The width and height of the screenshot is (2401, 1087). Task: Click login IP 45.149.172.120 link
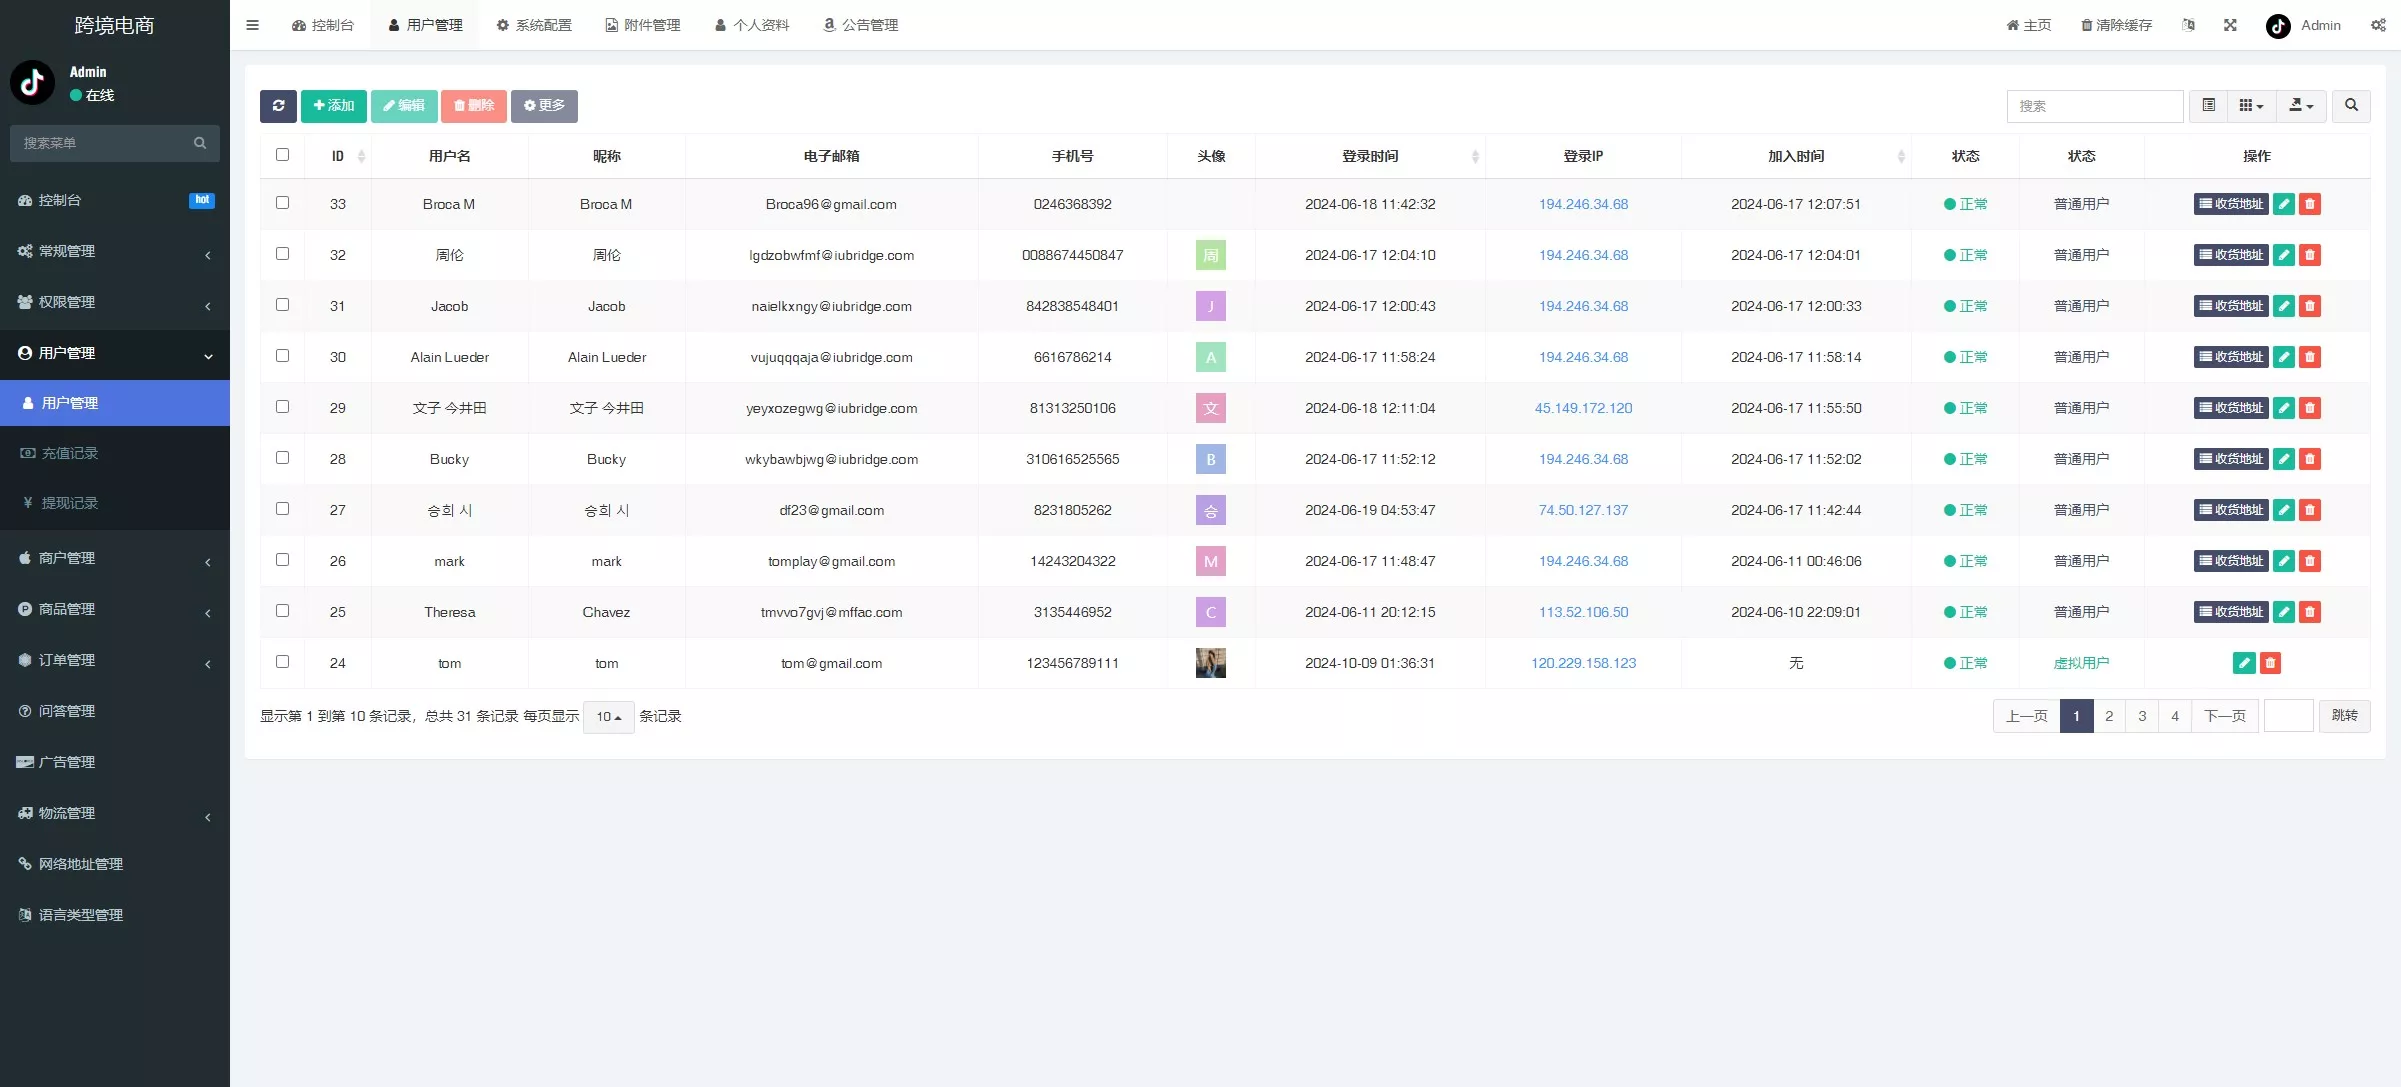[x=1583, y=408]
